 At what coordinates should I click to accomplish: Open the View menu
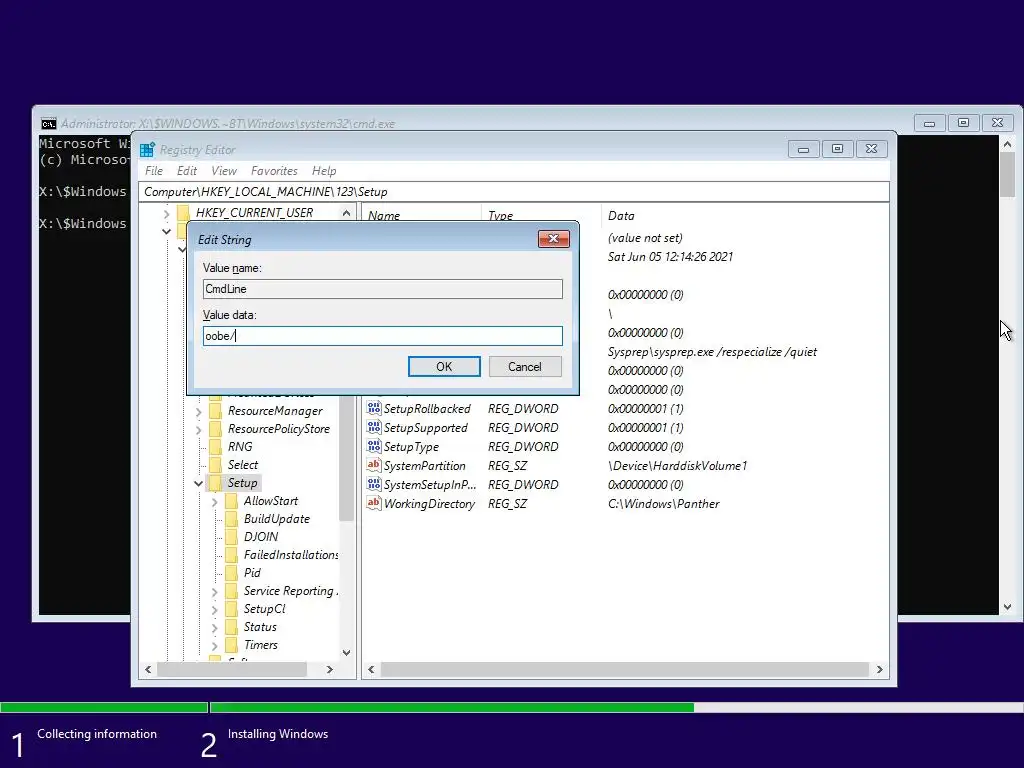click(224, 170)
